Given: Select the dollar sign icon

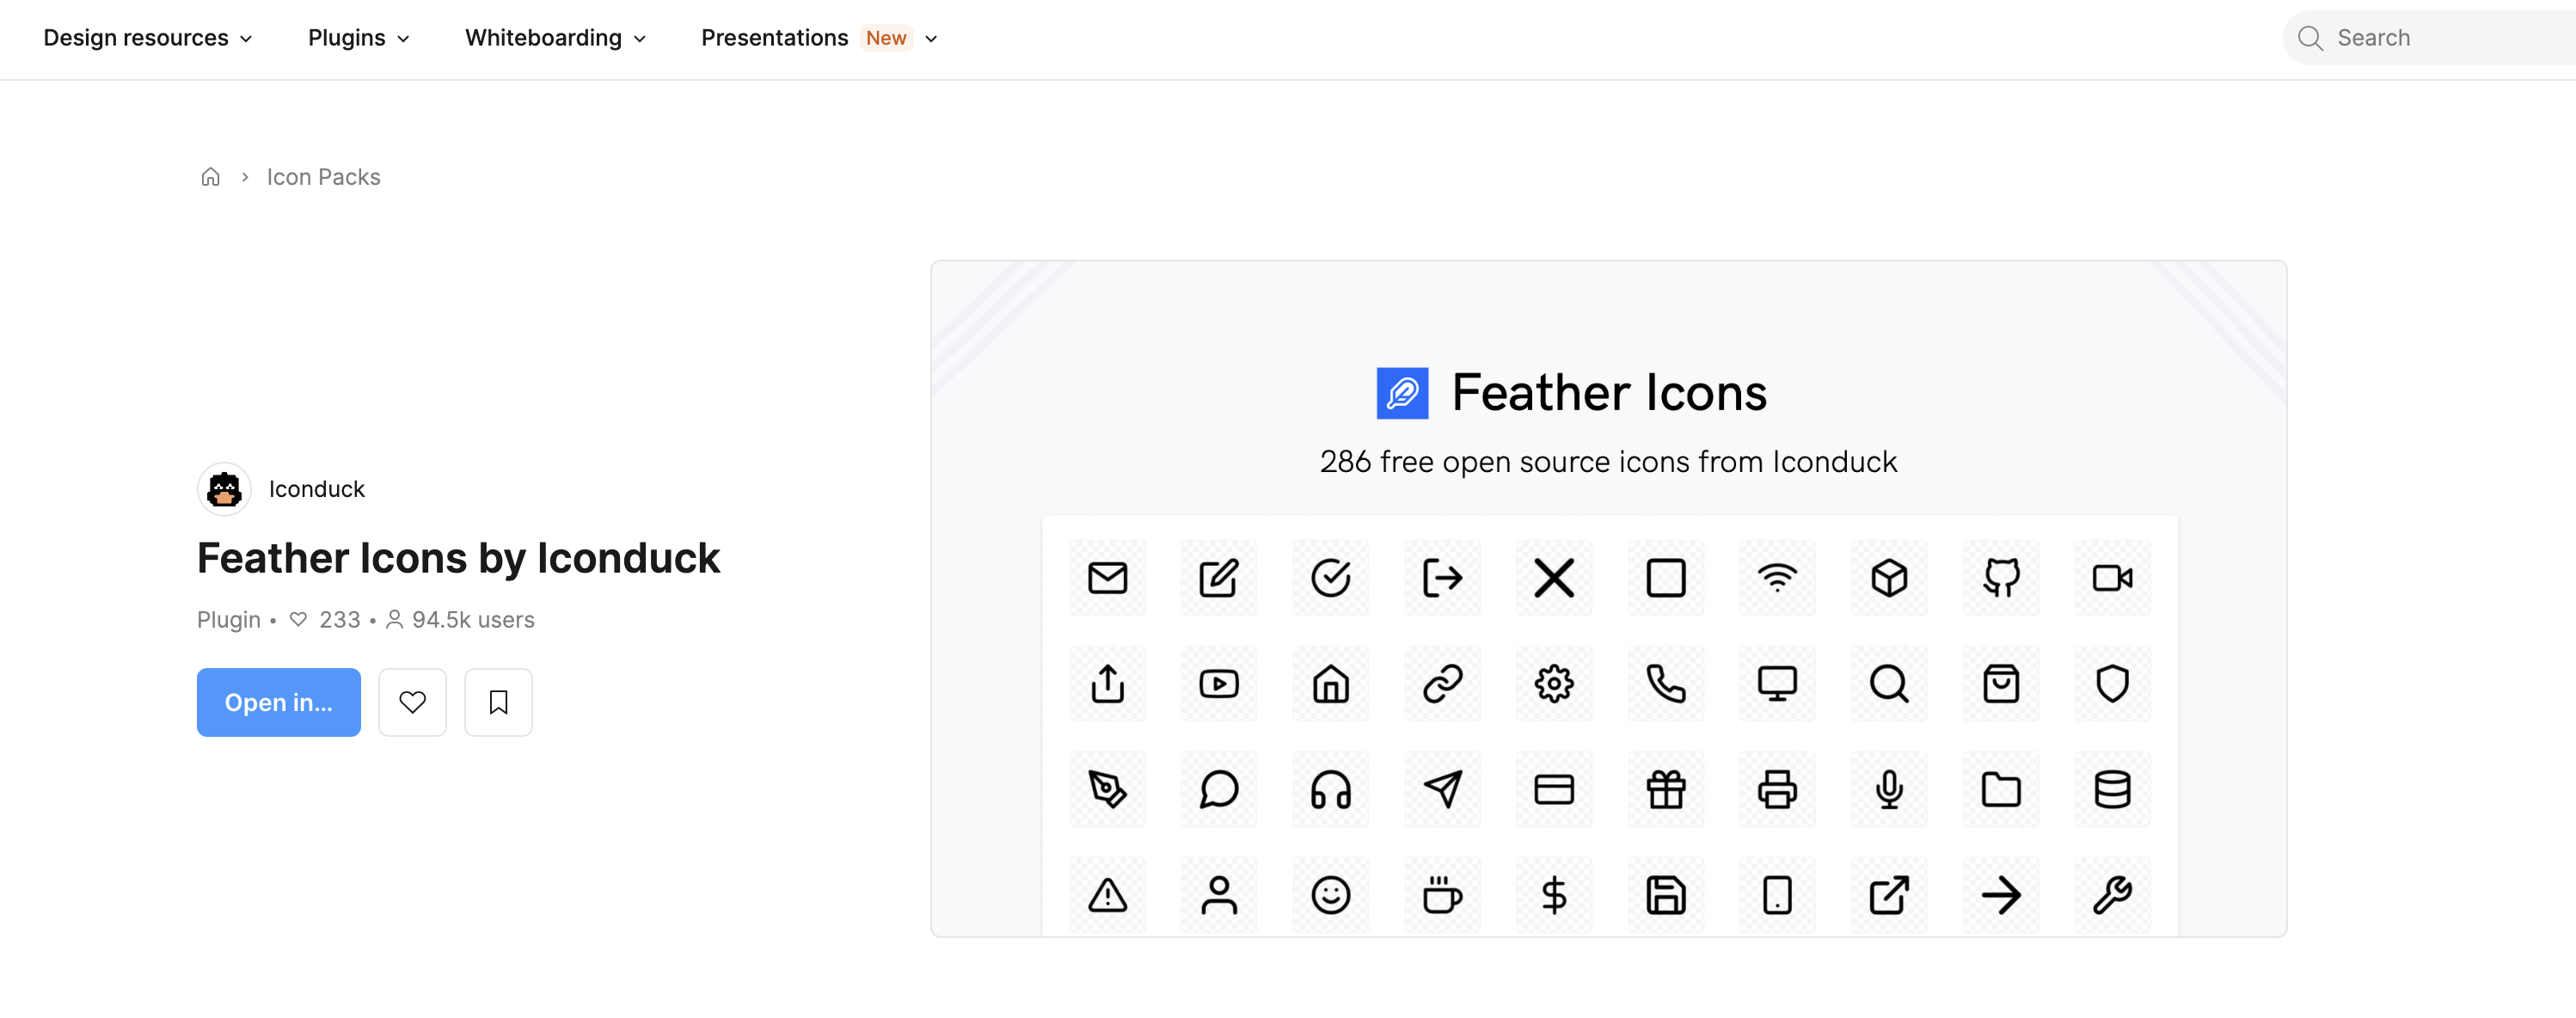Looking at the screenshot, I should tap(1554, 895).
